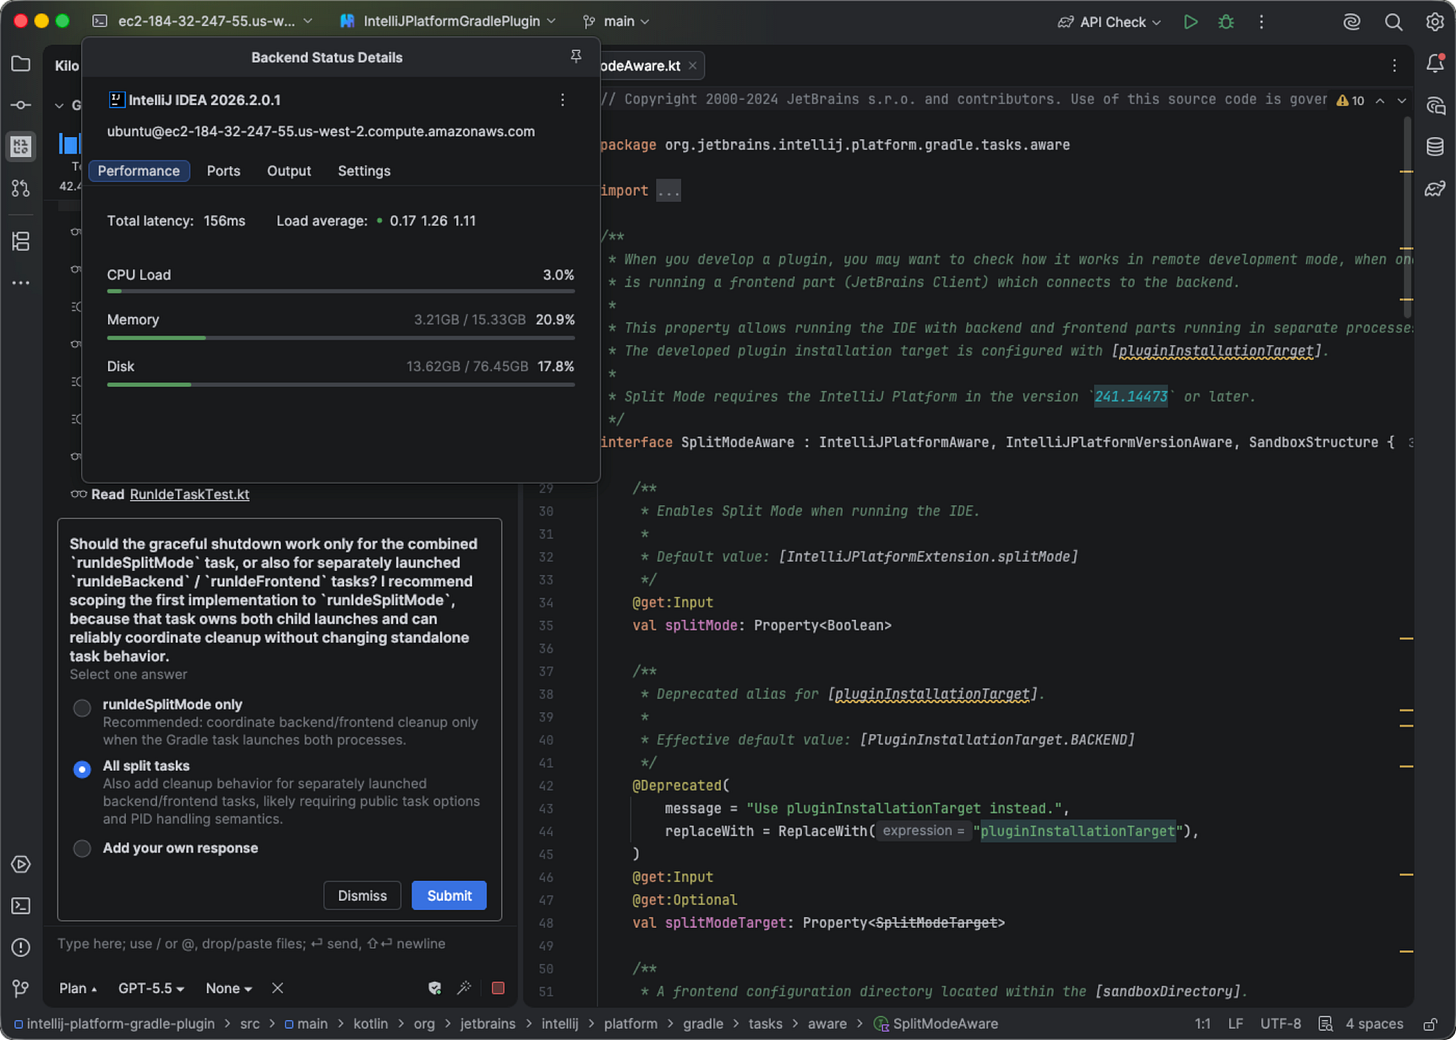Click the '4 spaces' indent entry
The width and height of the screenshot is (1456, 1040).
pos(1374,1024)
